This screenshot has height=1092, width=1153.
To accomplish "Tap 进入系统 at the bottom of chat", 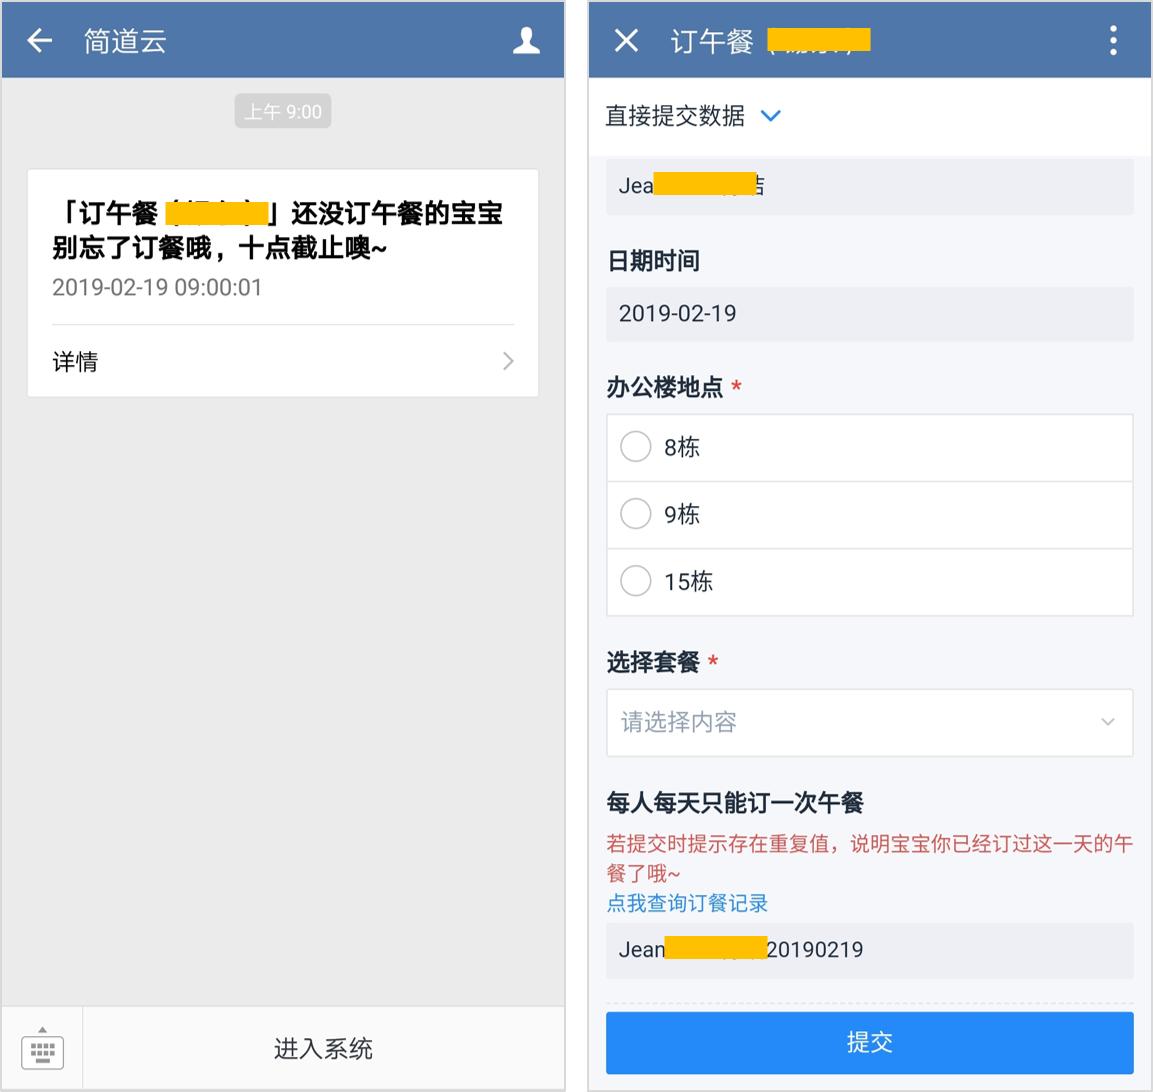I will click(x=322, y=1048).
